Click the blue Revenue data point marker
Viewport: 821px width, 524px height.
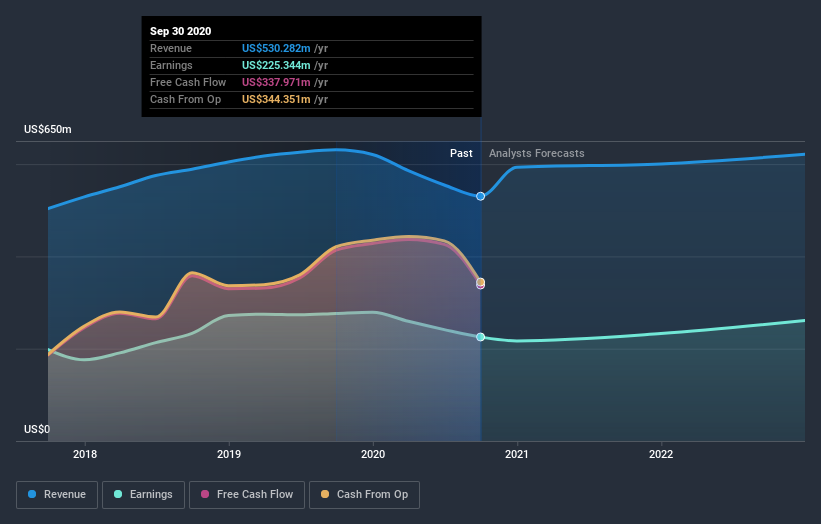pyautogui.click(x=481, y=196)
